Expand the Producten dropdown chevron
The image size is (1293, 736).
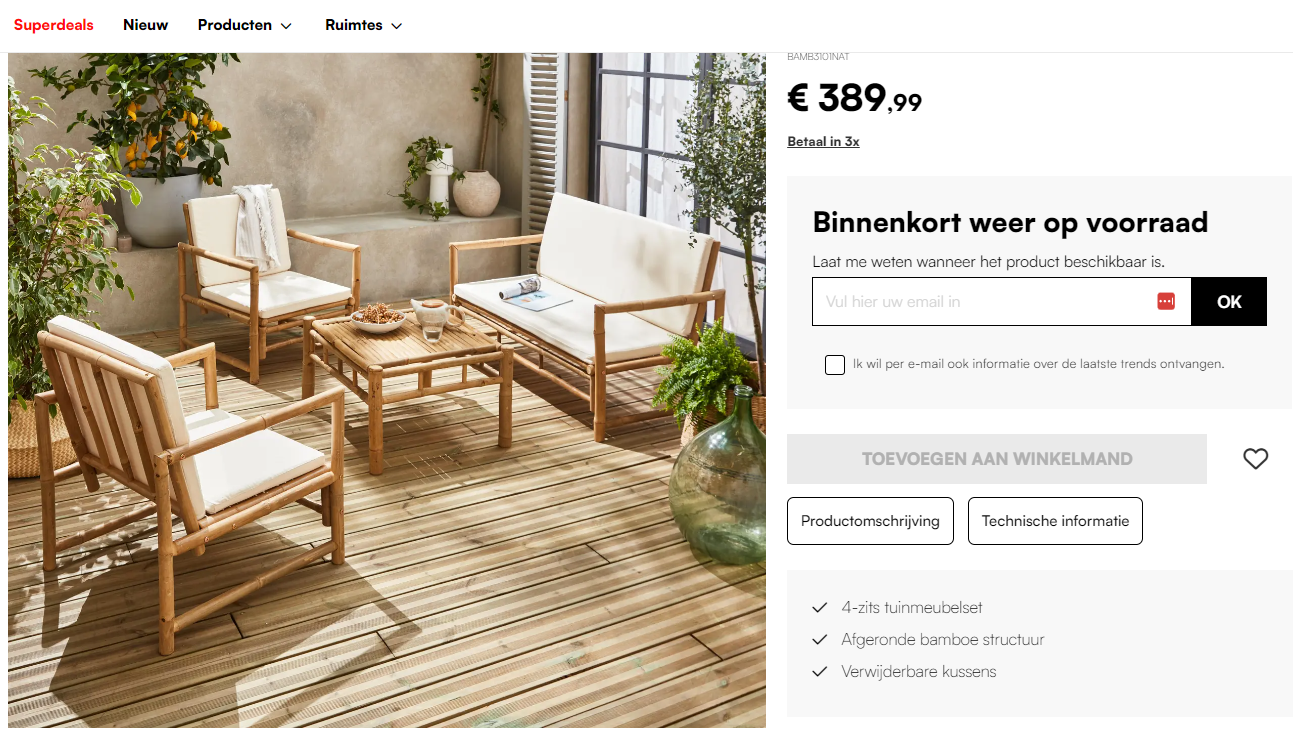pos(286,26)
